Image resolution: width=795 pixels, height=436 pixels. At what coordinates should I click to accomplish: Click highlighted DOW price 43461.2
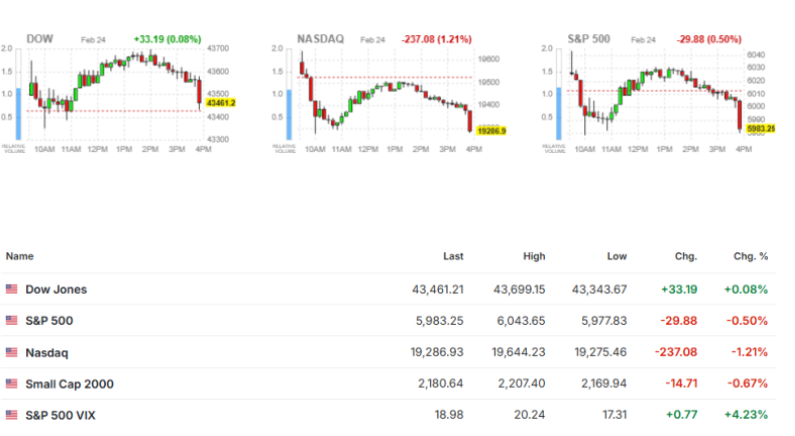pos(221,103)
